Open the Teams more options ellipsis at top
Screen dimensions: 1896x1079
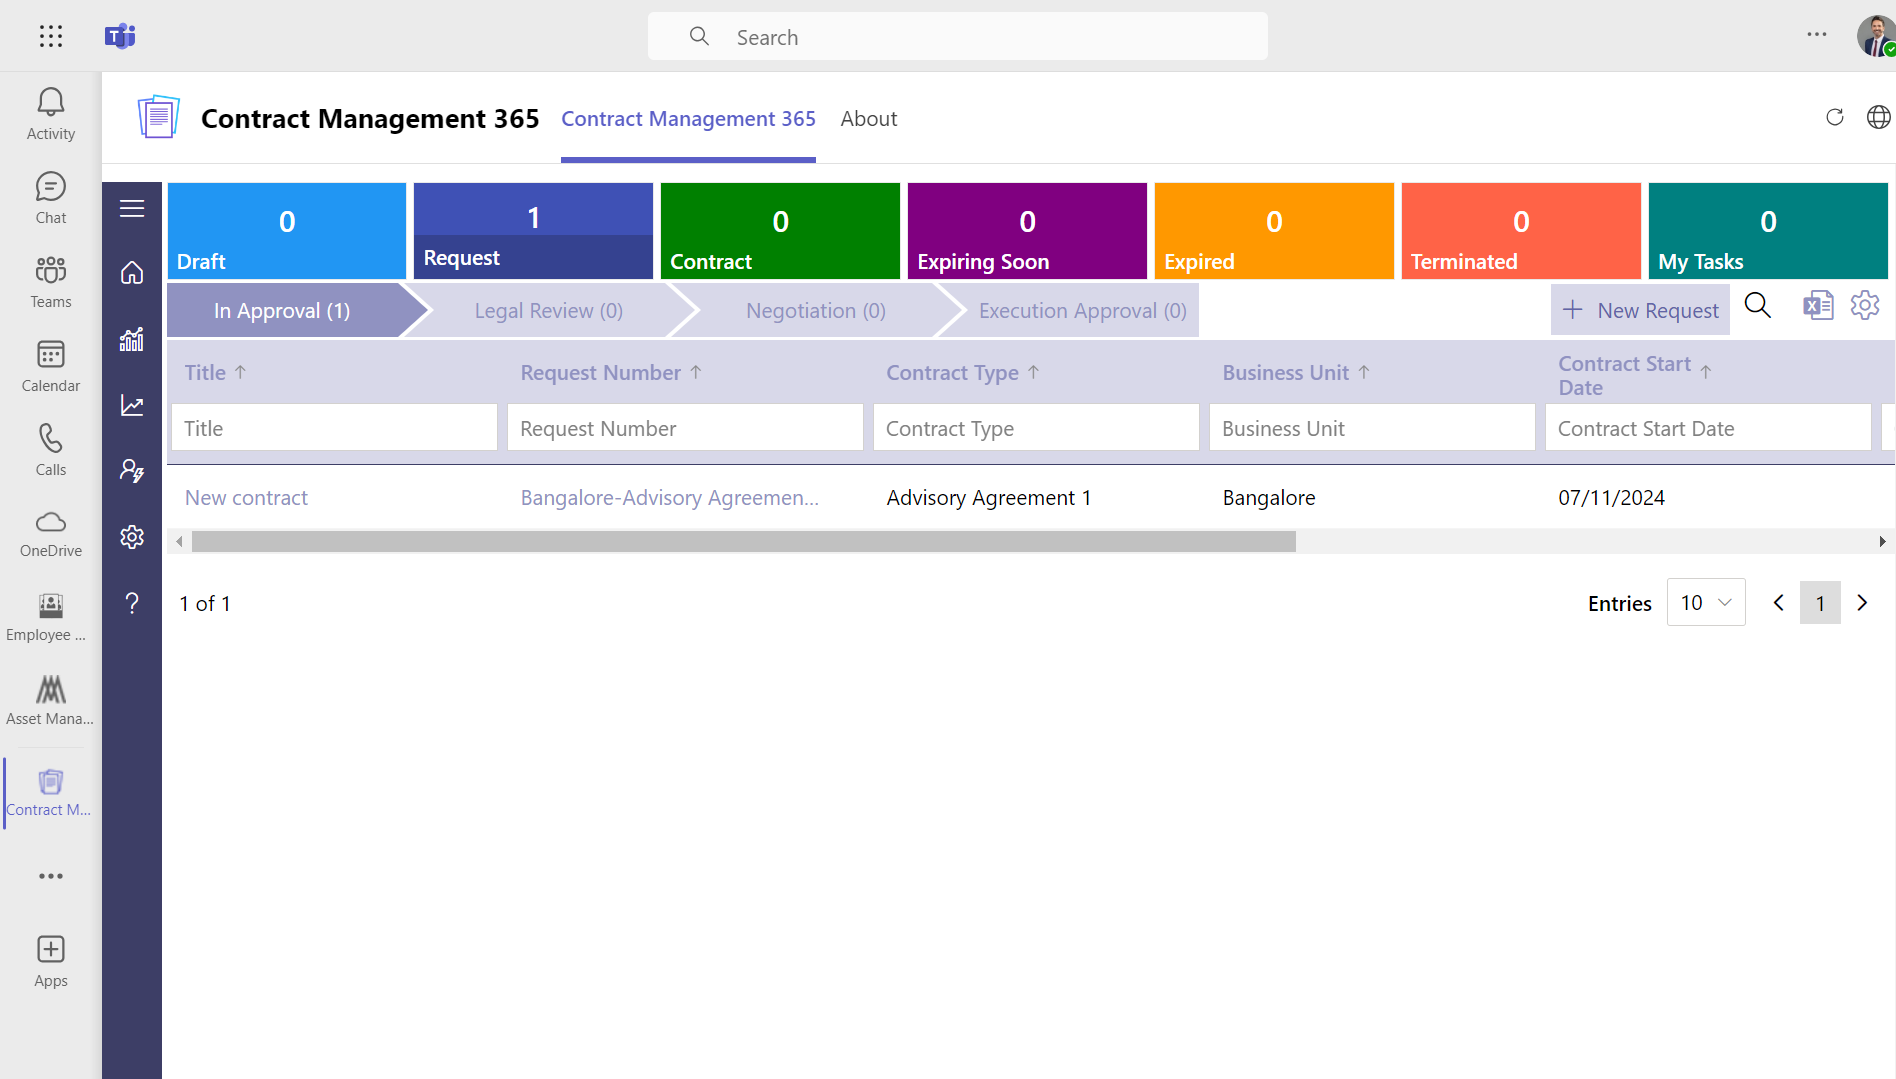[x=1817, y=35]
